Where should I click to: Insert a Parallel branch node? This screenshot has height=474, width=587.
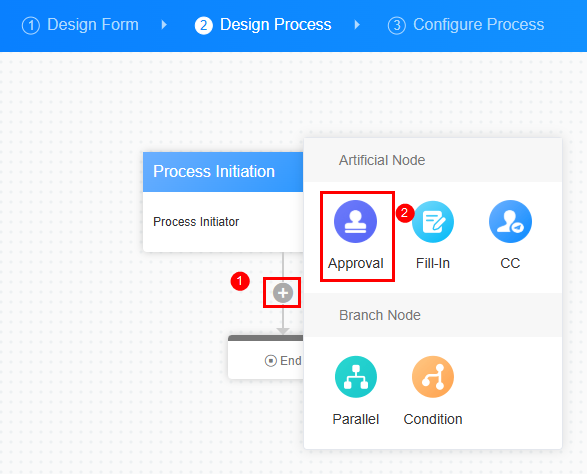tap(355, 377)
